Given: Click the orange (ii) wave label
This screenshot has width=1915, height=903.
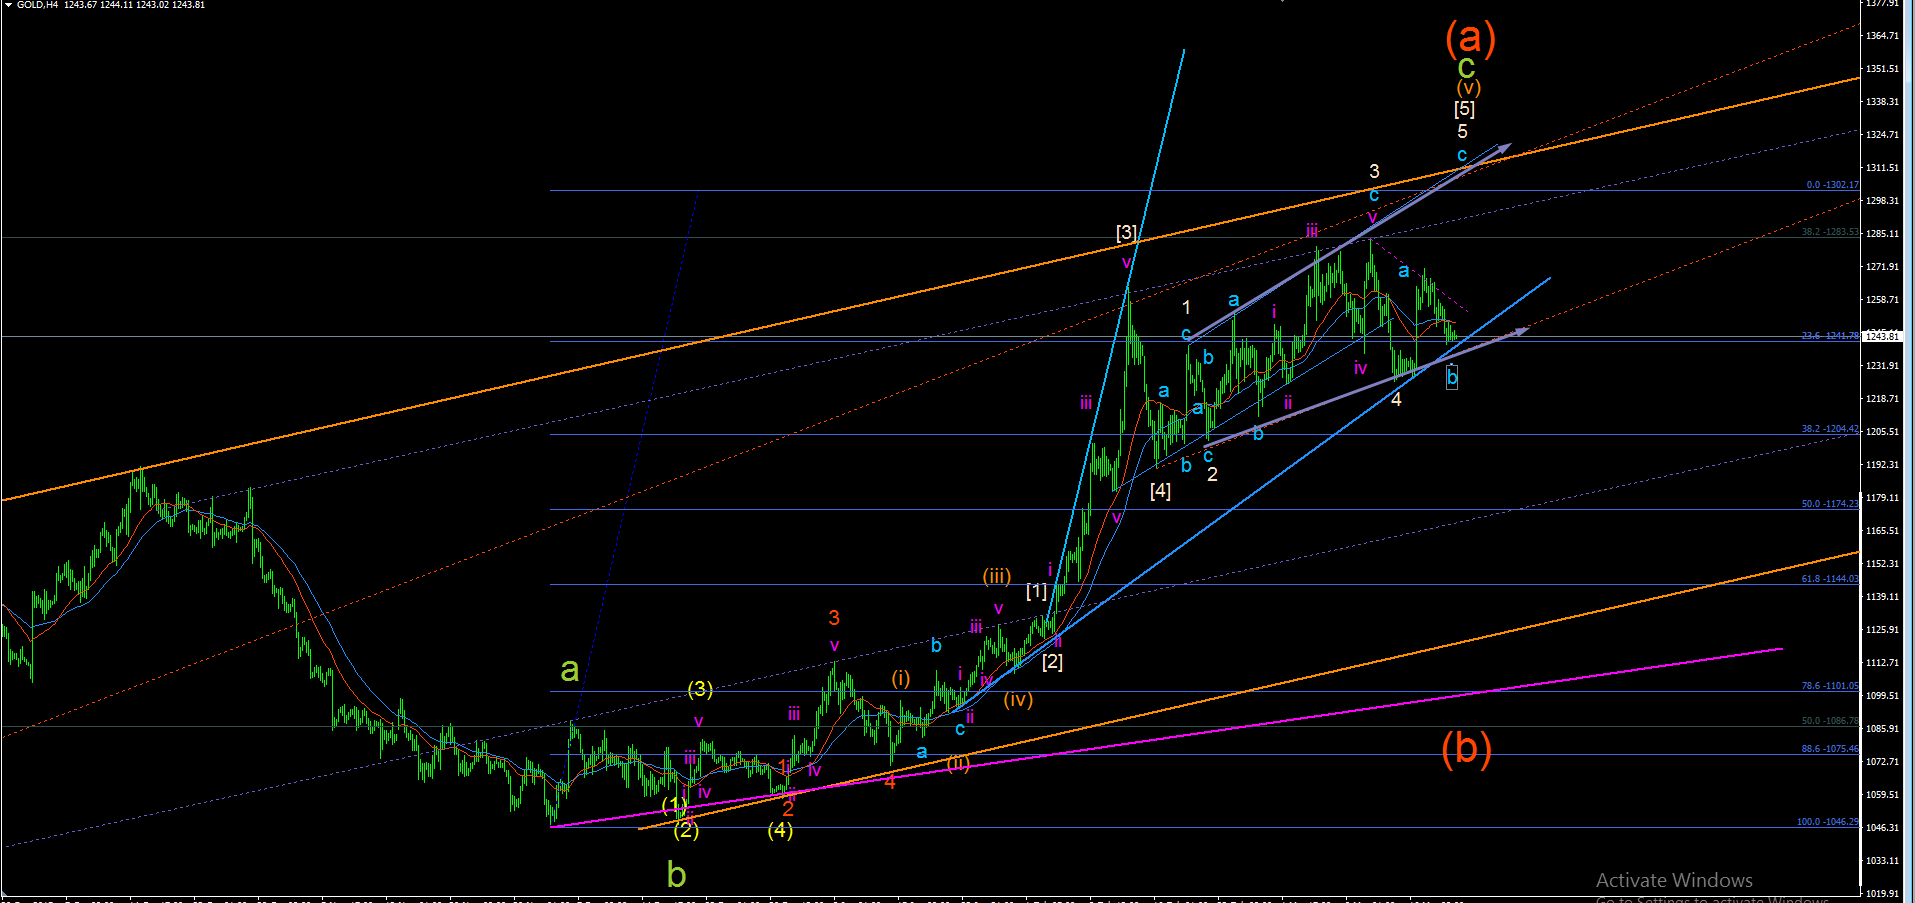Looking at the screenshot, I should [x=958, y=764].
